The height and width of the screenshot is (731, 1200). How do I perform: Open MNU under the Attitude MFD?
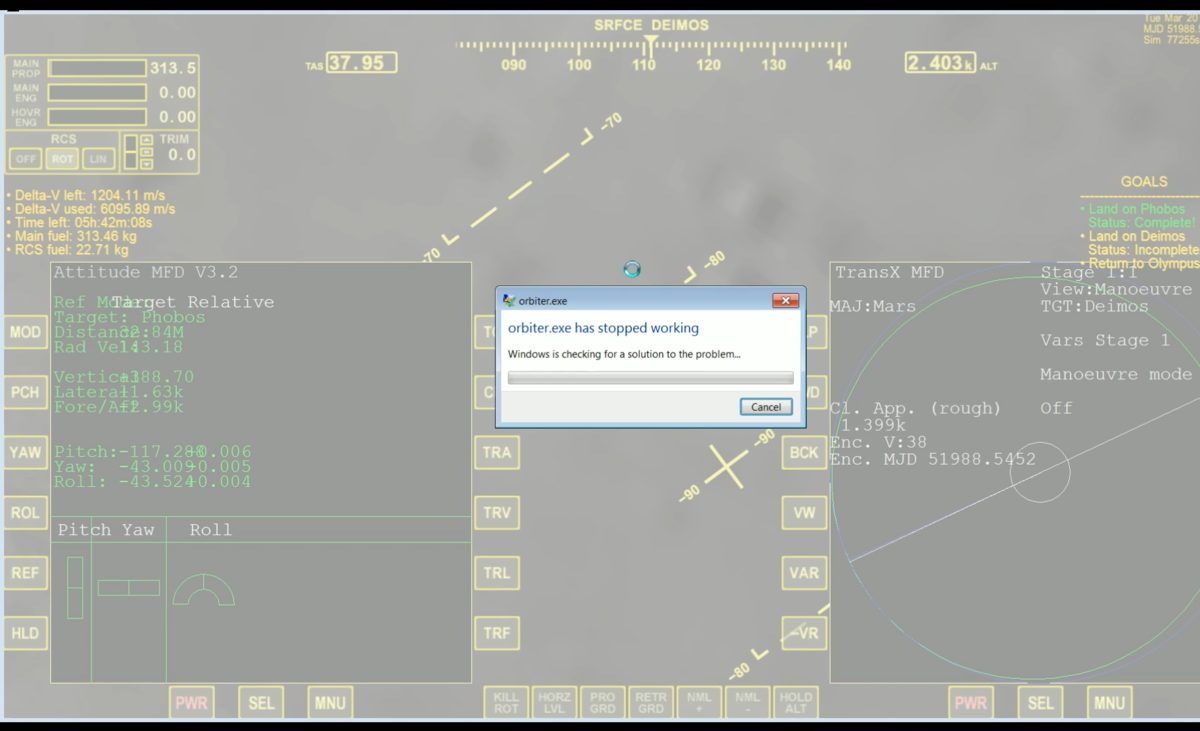330,703
